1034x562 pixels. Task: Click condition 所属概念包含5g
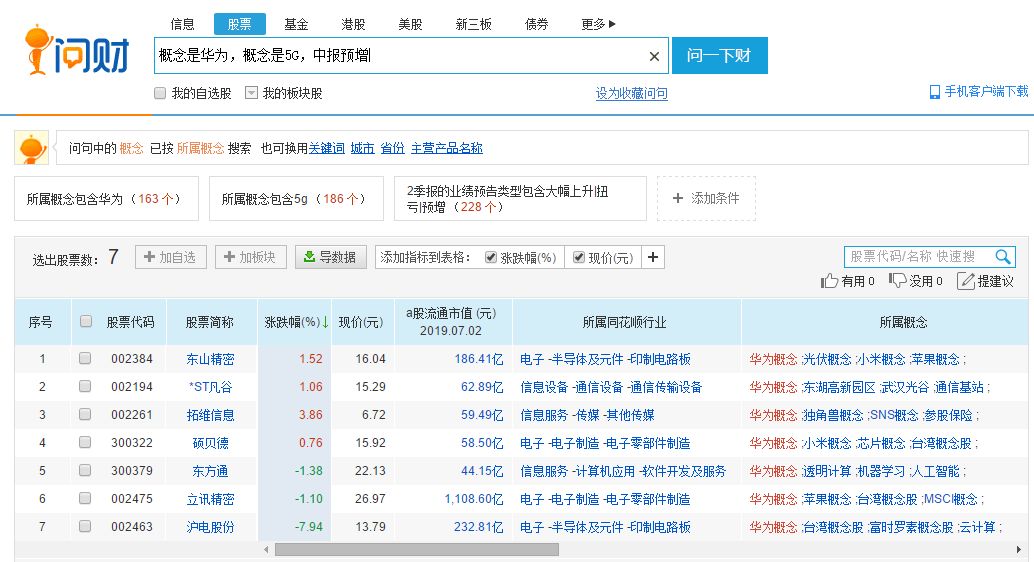click(x=296, y=199)
